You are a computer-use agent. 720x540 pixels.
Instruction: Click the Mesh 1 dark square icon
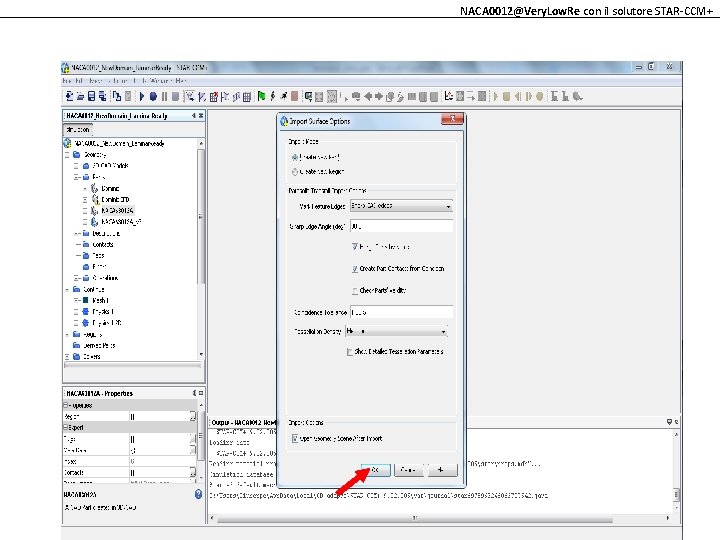[85, 300]
